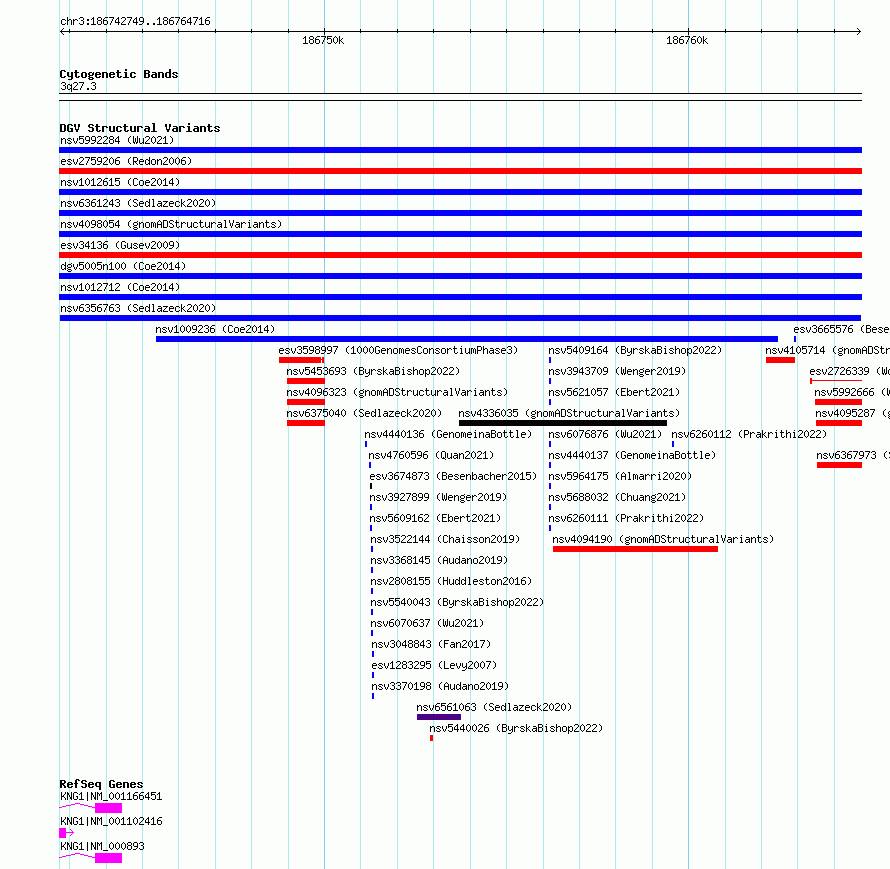Open nsv1012712 (Coe2014) variant label
Viewport: 890px width, 869px height.
pyautogui.click(x=120, y=287)
